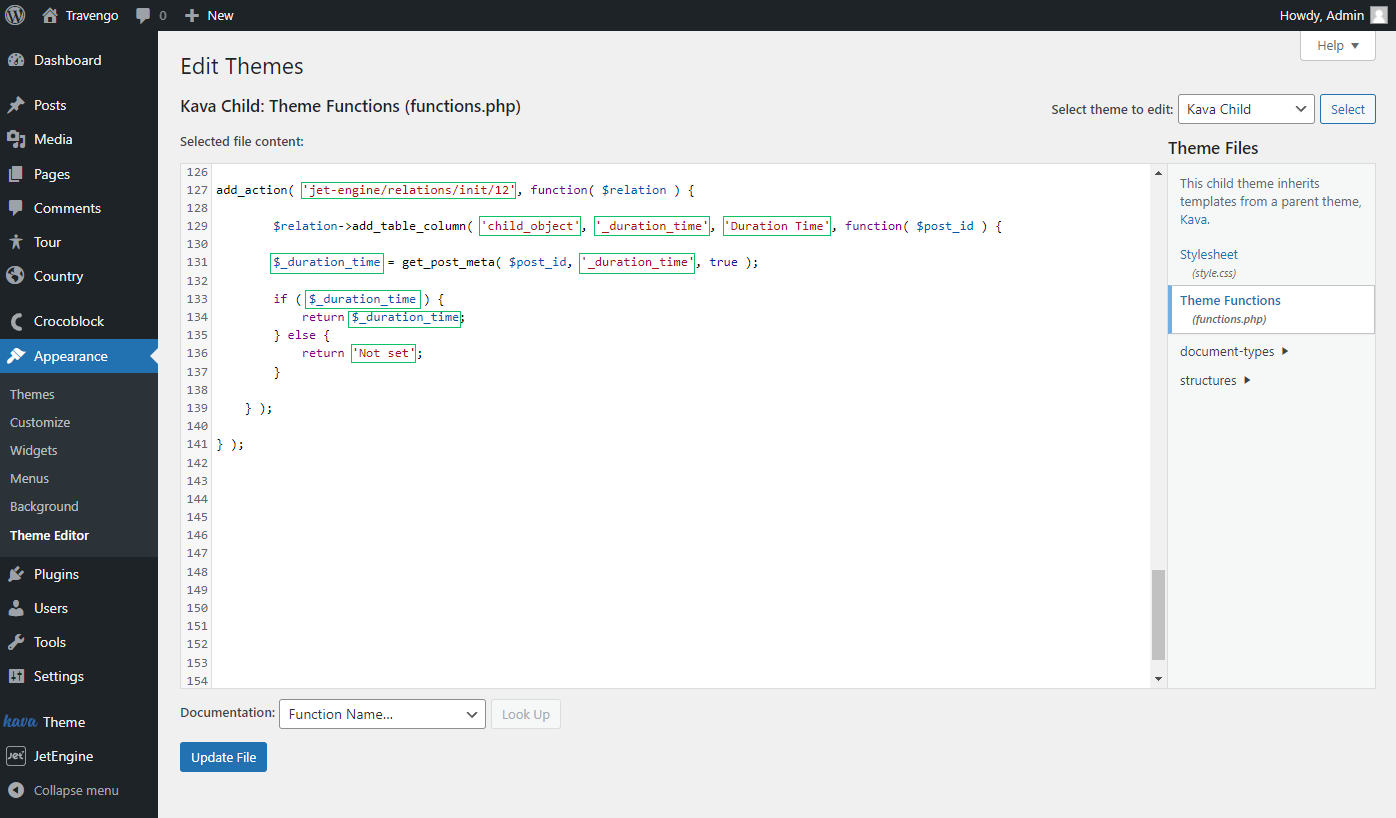Open the Kava Child theme selector dropdown

(1246, 109)
